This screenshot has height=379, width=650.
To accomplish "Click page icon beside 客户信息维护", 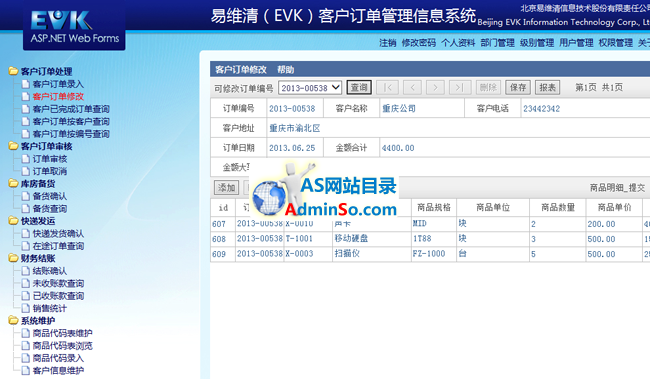I will pyautogui.click(x=26, y=370).
